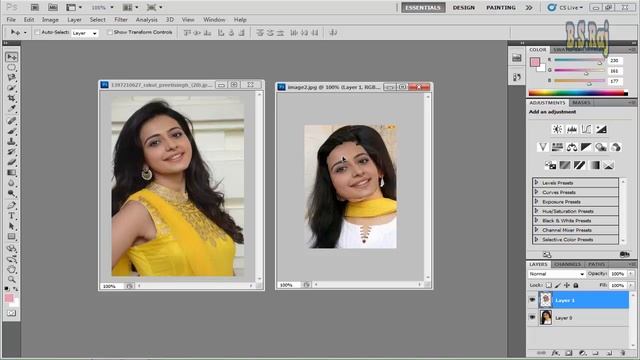This screenshot has width=640, height=360.
Task: Click the foreground color swatch in toolbox
Action: tap(9, 298)
